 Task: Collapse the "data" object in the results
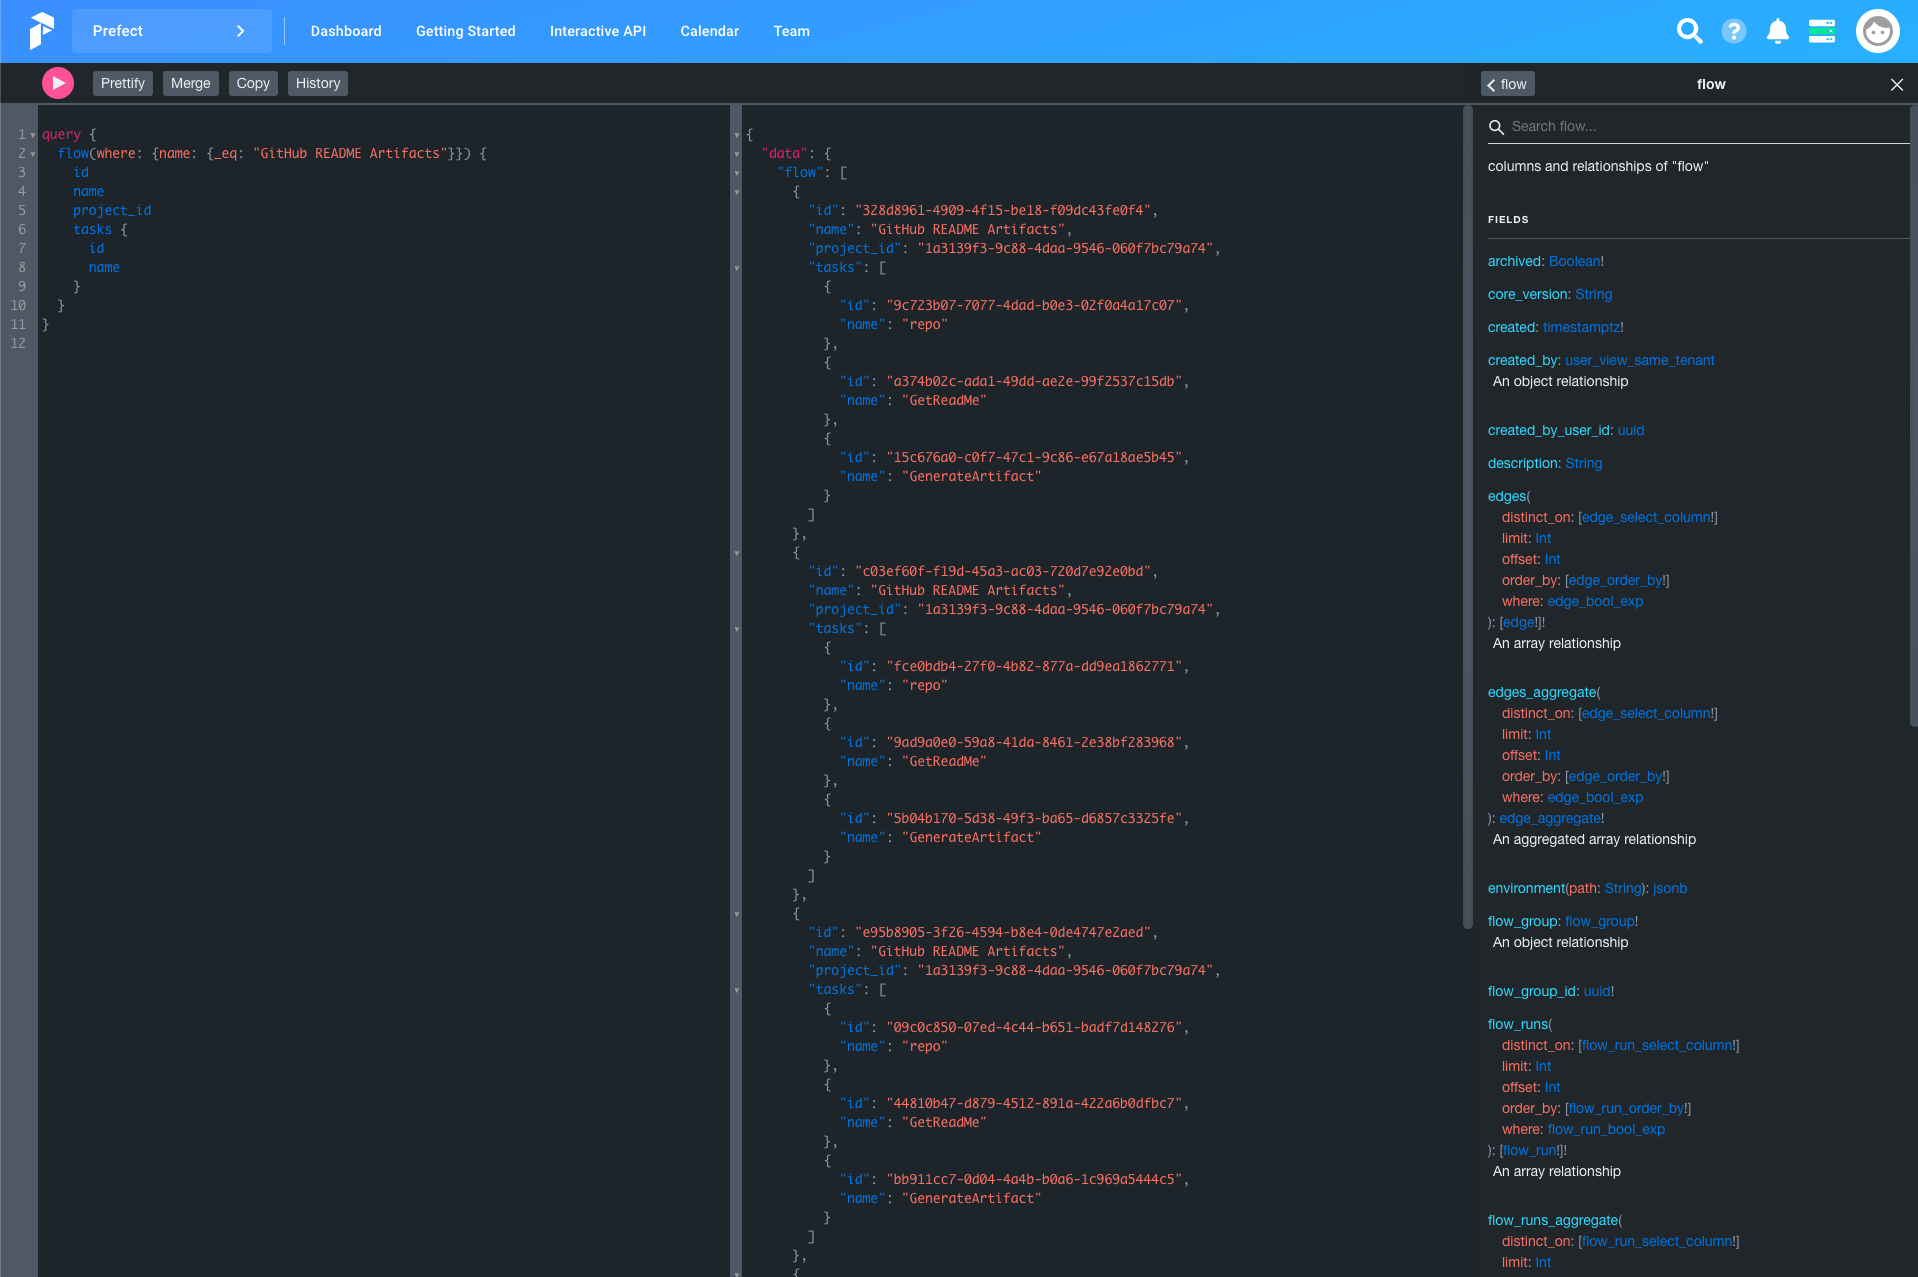[737, 154]
